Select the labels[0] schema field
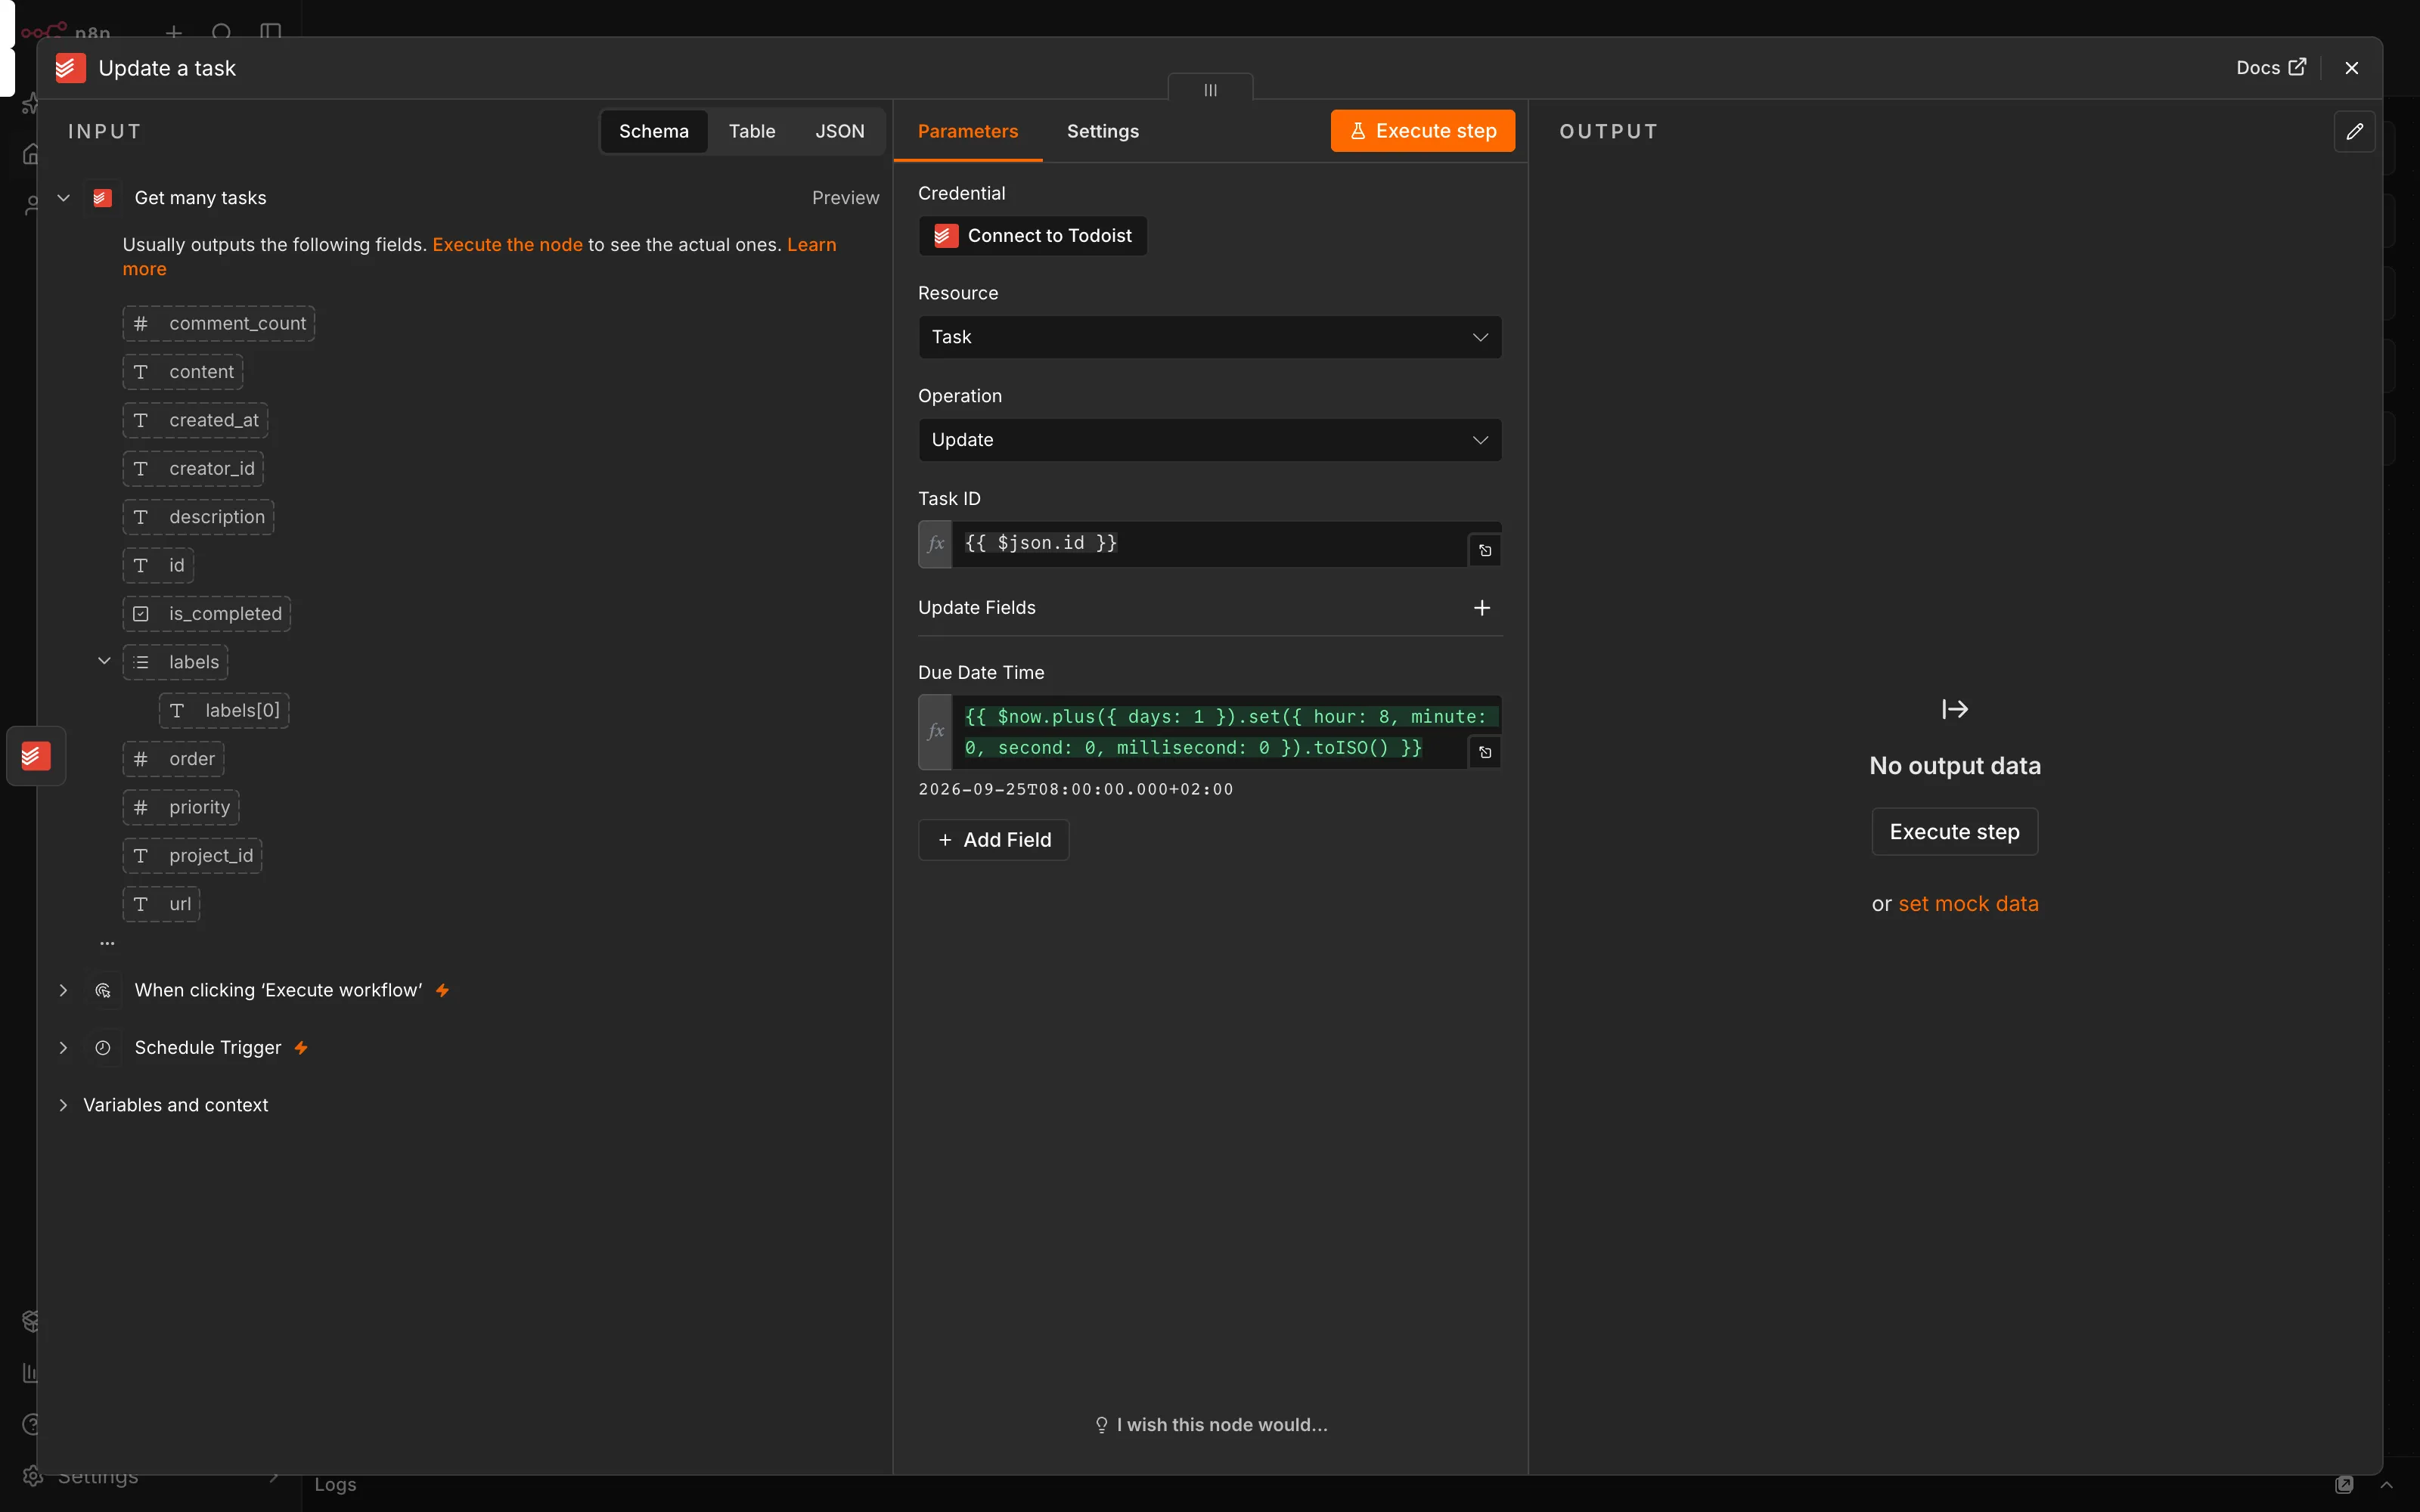 224,711
